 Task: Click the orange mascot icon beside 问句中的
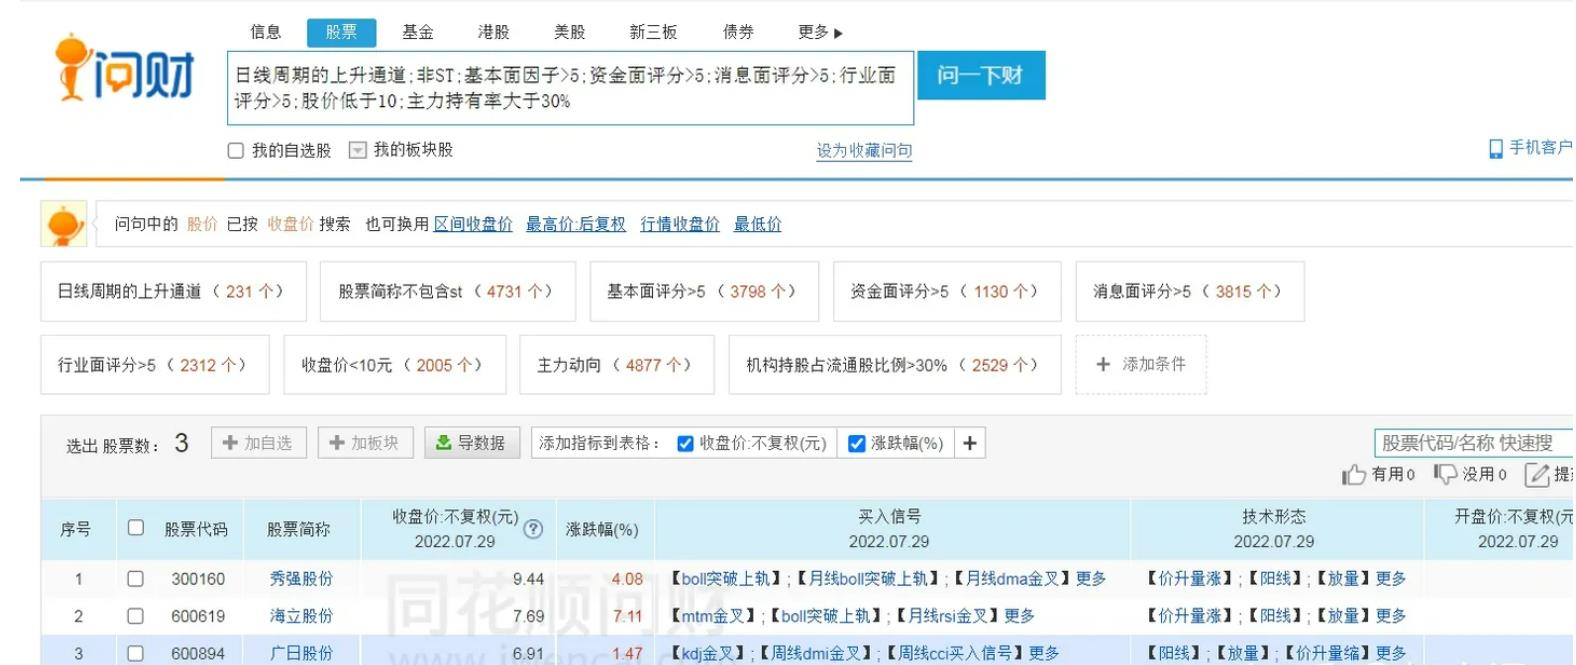(x=64, y=224)
